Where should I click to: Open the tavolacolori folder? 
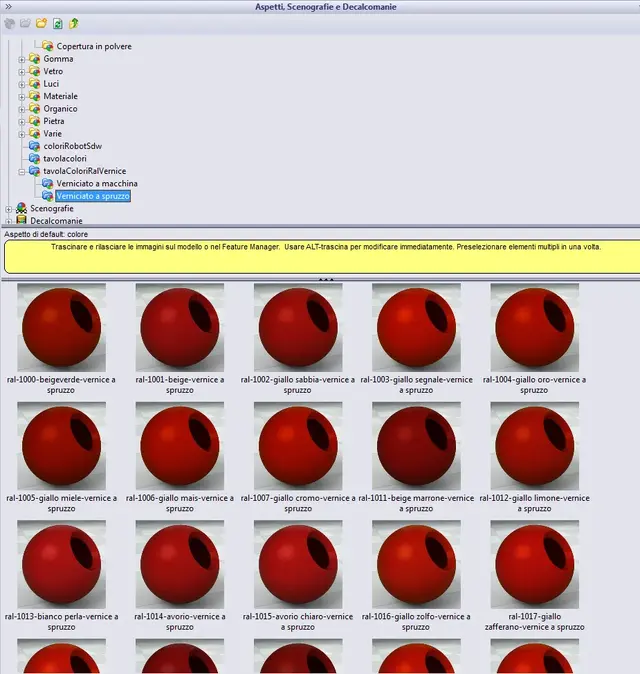click(64, 159)
